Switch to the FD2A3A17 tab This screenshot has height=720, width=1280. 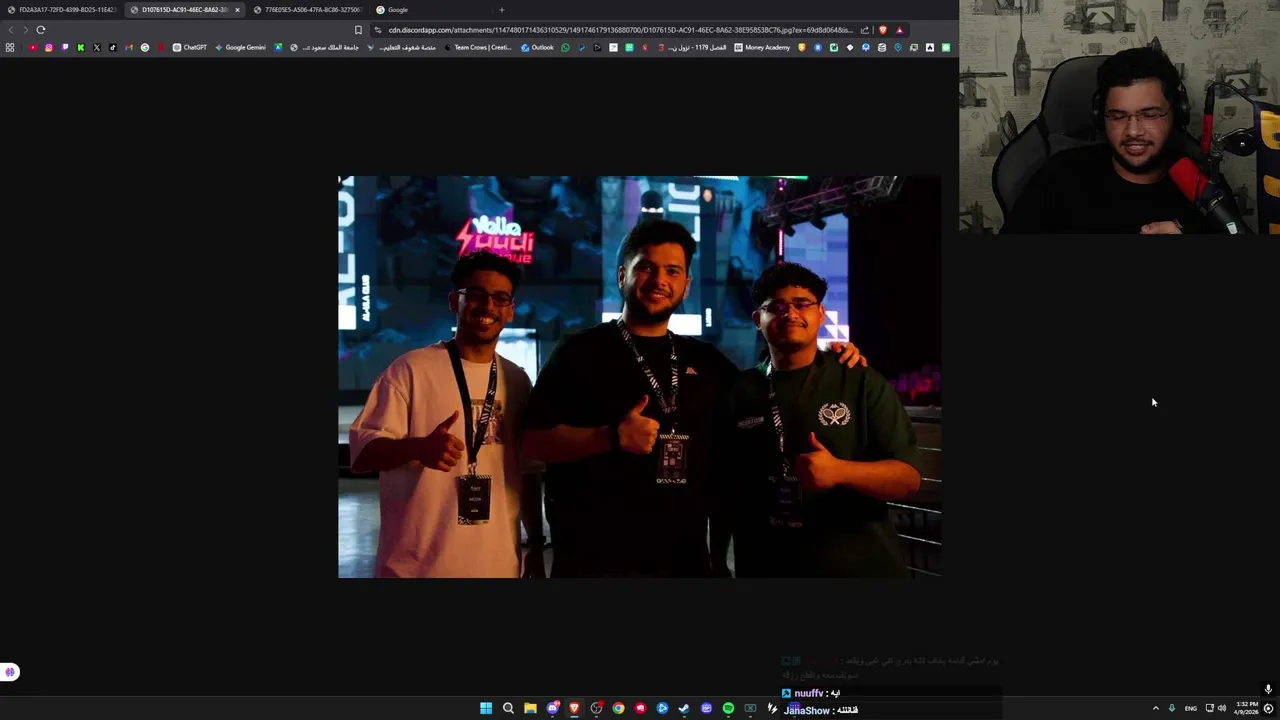click(62, 10)
